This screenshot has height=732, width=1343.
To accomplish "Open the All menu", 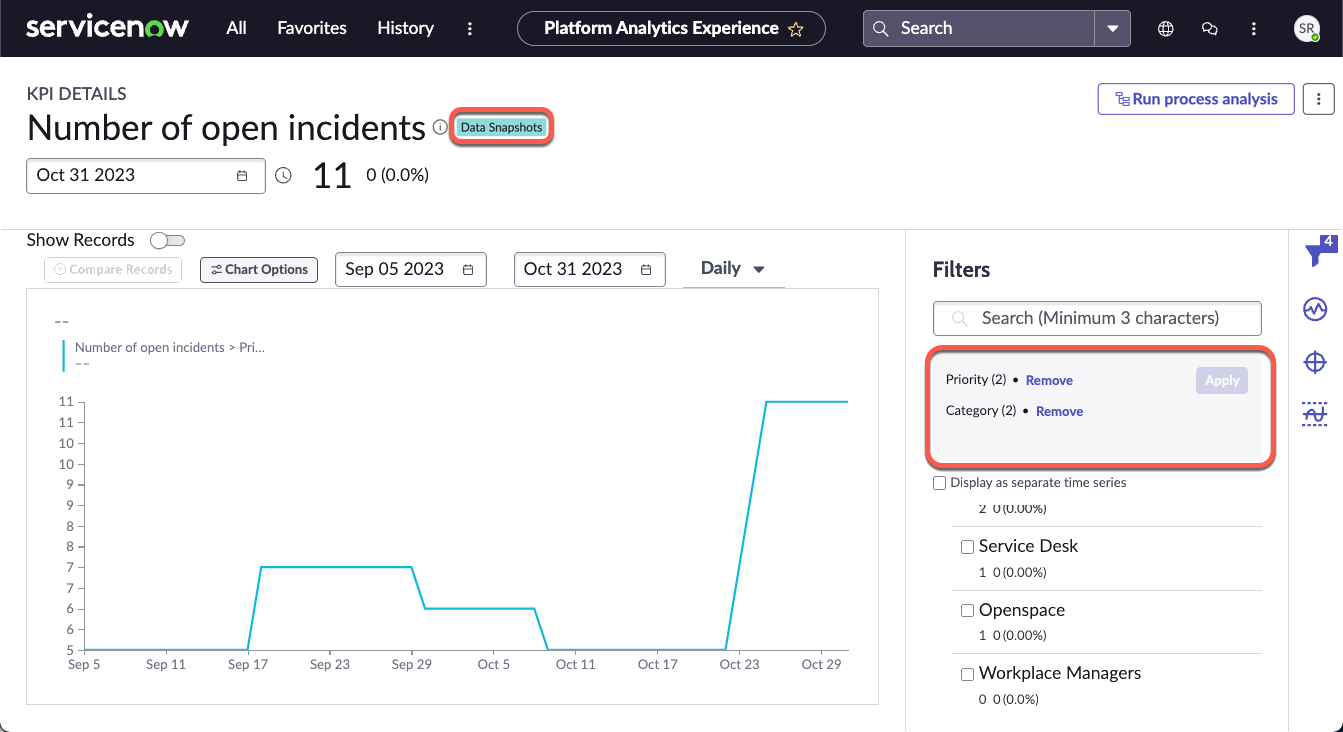I will tap(236, 28).
